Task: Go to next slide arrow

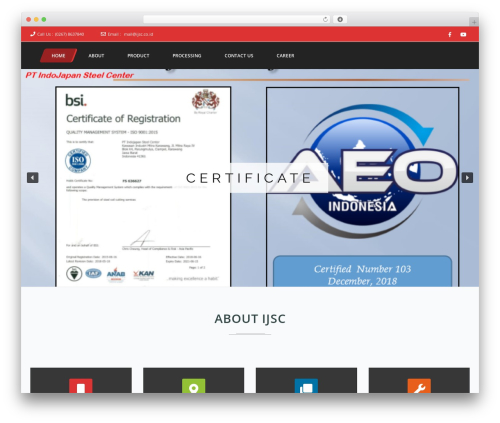Action: tap(467, 178)
